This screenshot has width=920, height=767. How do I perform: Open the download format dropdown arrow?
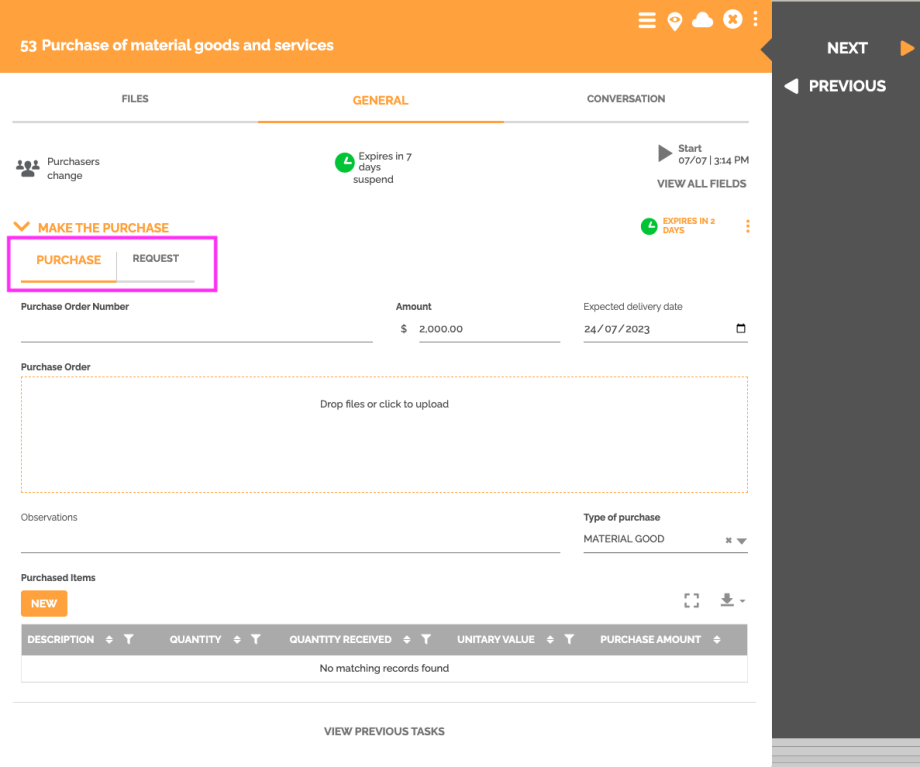pyautogui.click(x=741, y=600)
